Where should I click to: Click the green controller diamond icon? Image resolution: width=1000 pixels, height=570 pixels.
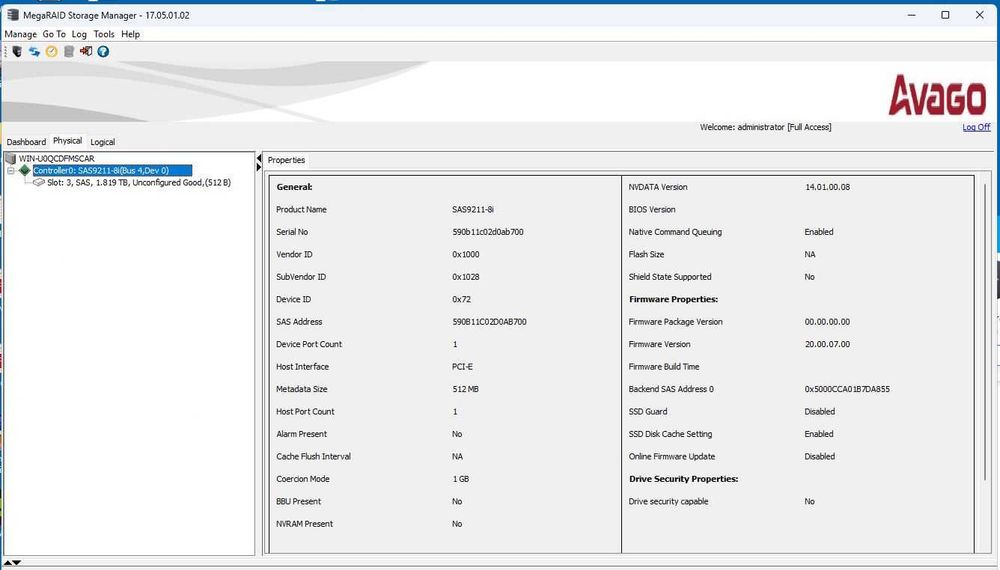coord(24,170)
